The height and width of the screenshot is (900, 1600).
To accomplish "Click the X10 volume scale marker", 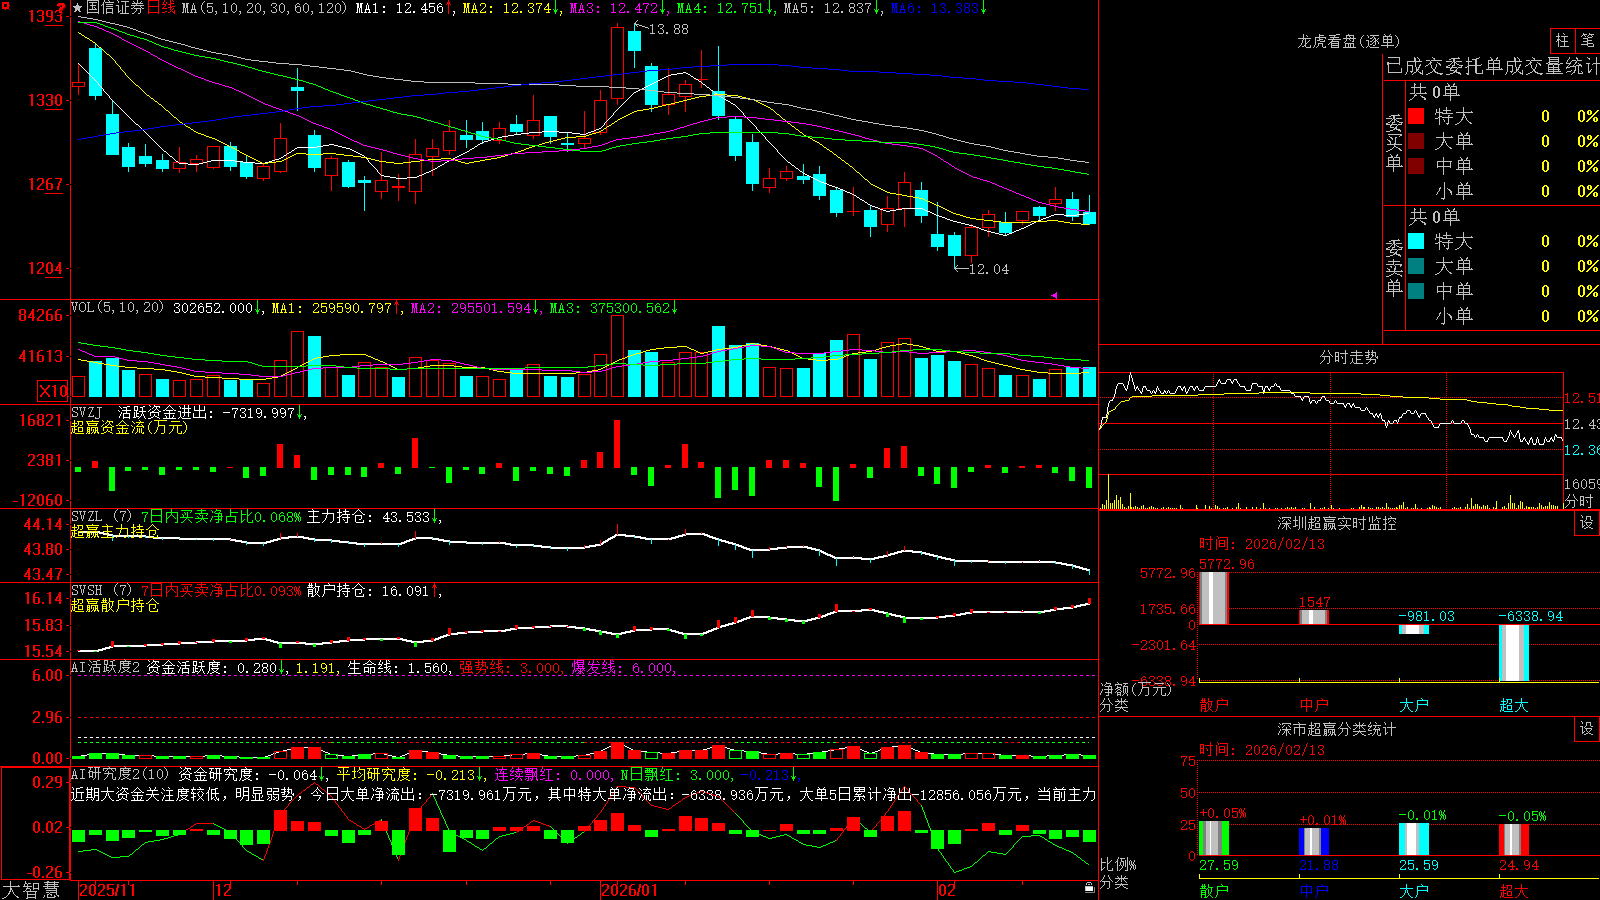I will coord(53,391).
